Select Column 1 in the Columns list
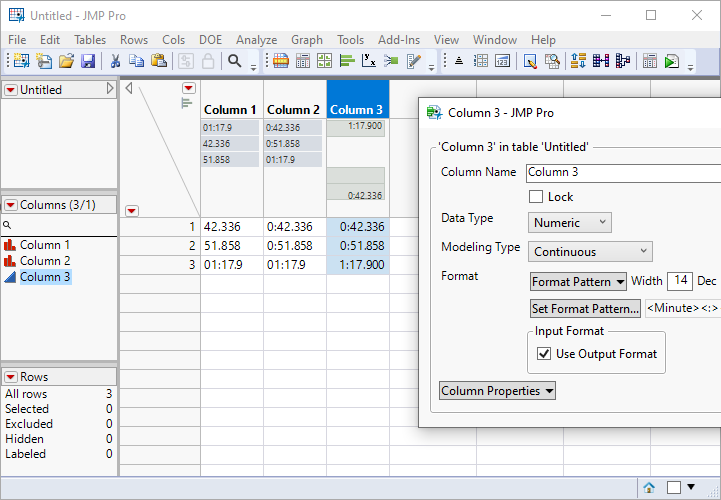721x500 pixels. click(45, 245)
